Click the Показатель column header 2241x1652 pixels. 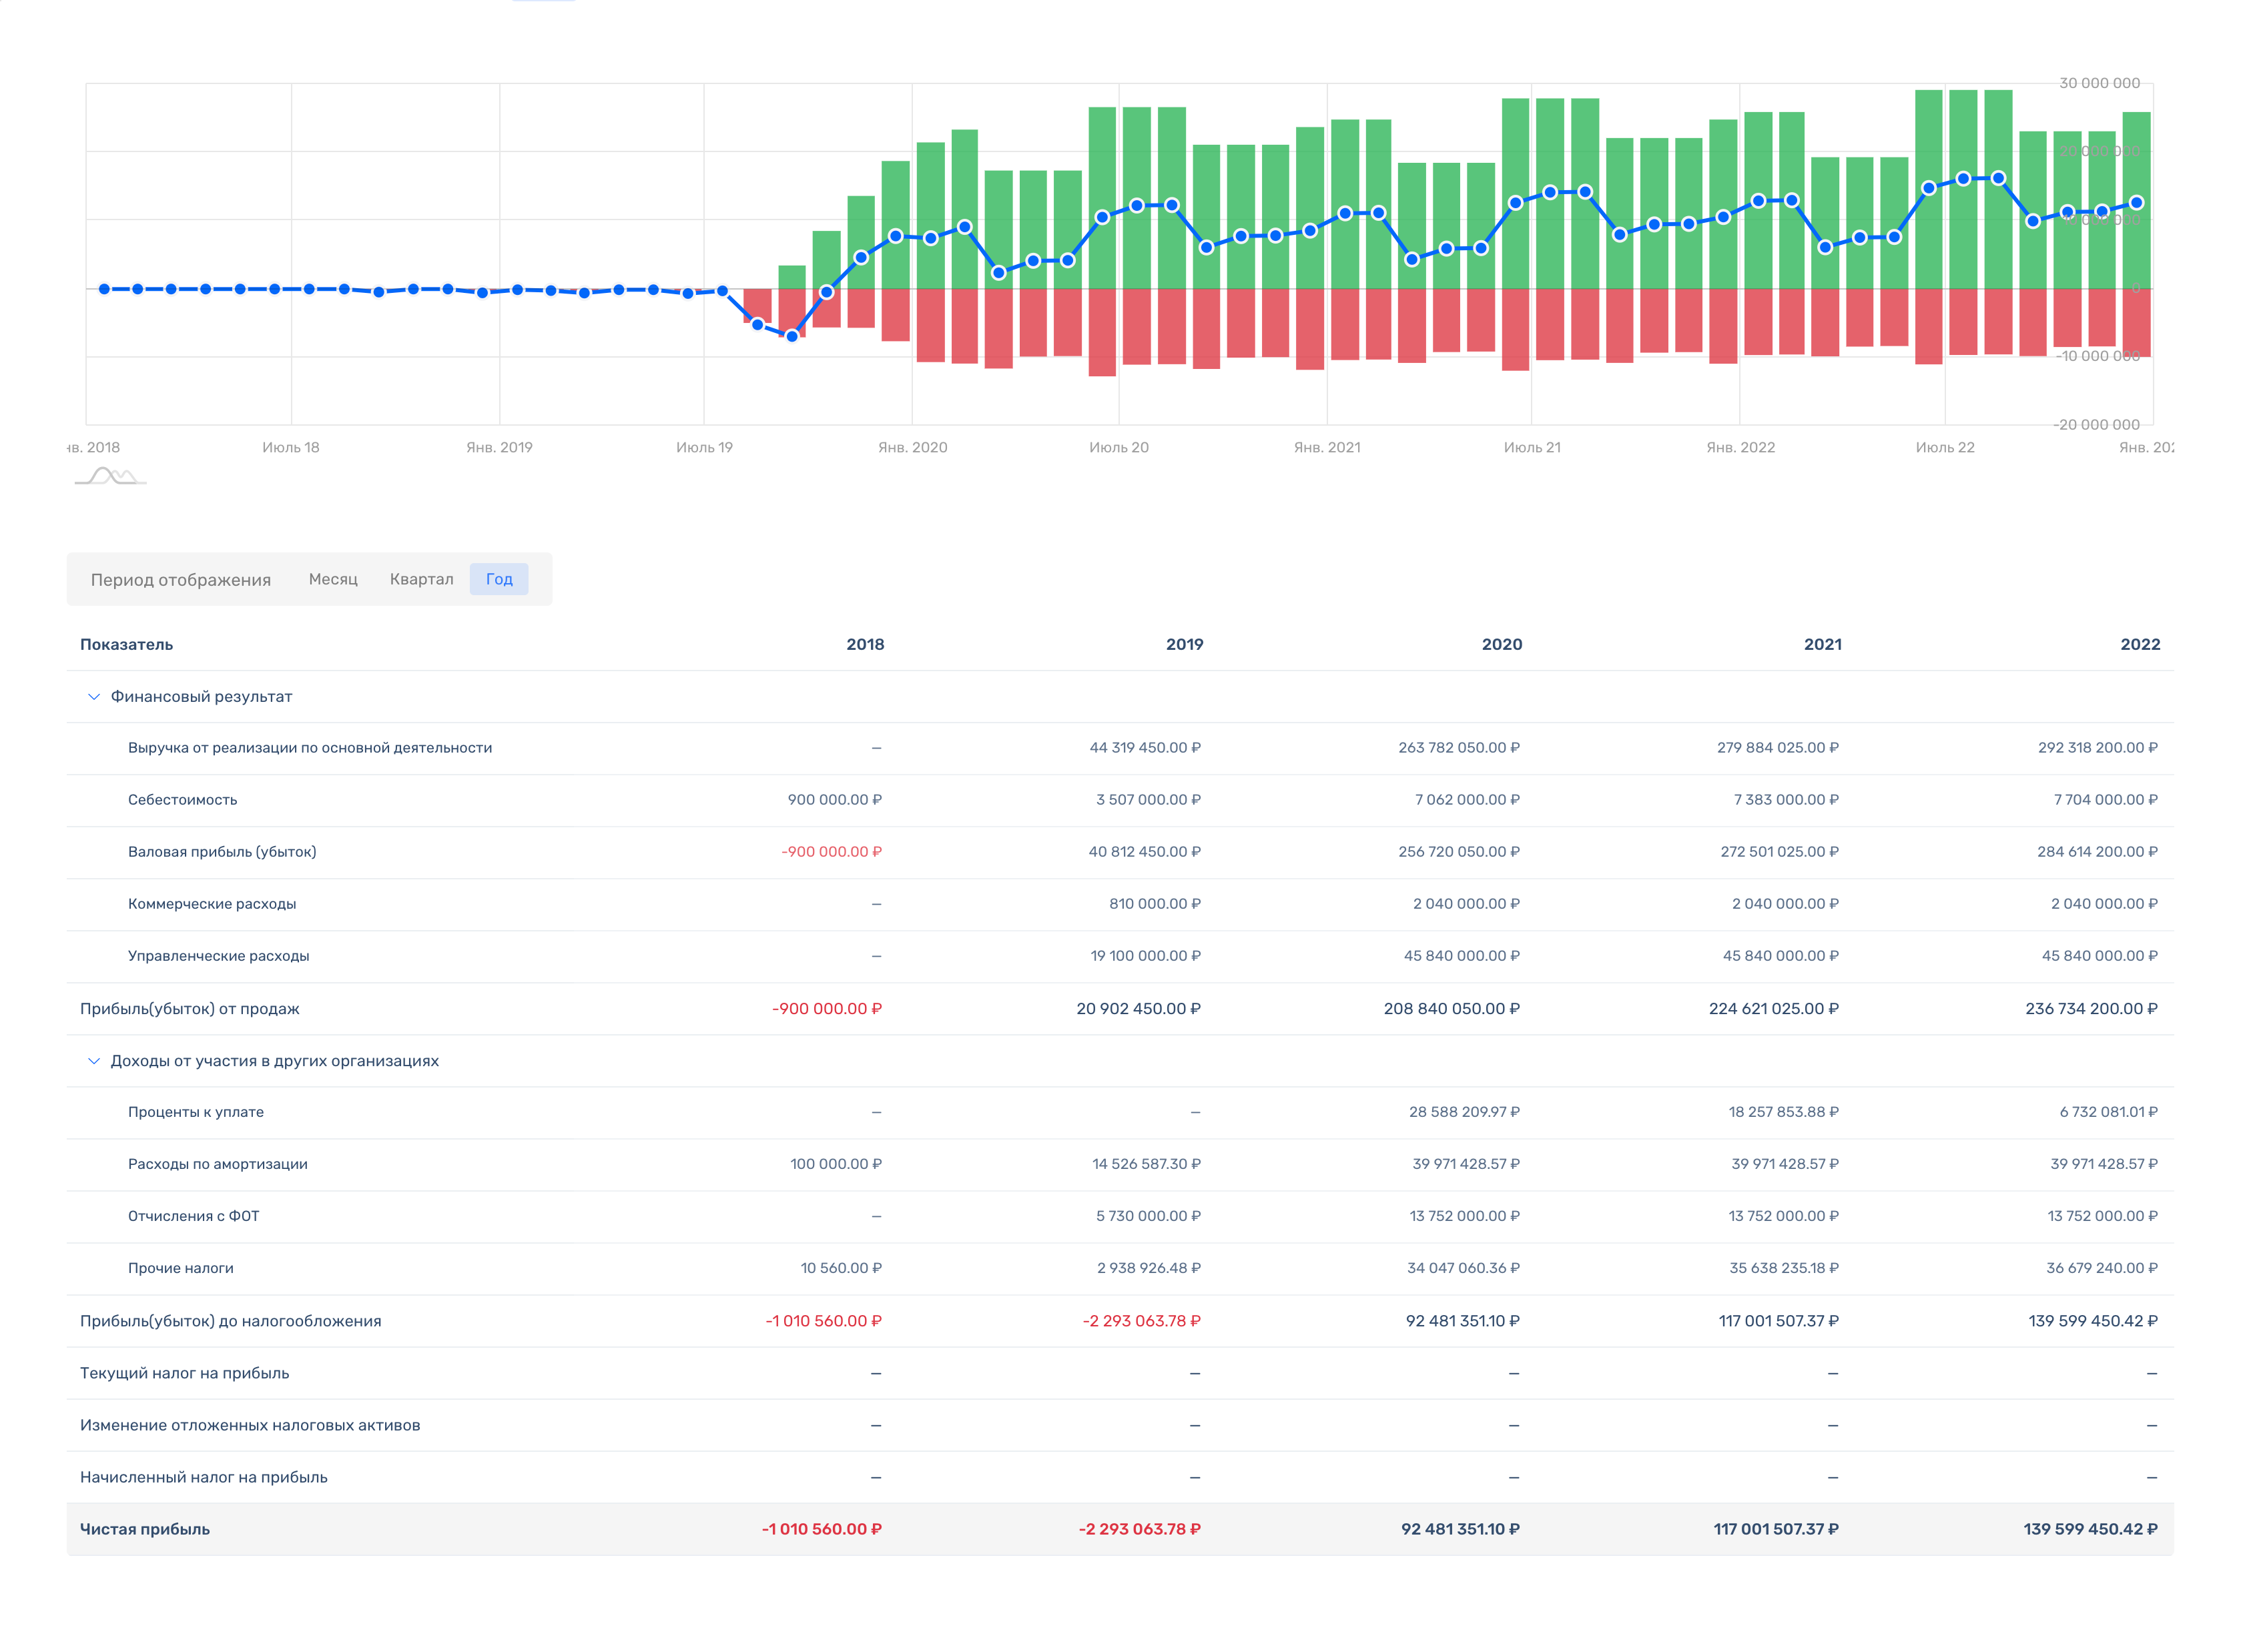point(126,645)
